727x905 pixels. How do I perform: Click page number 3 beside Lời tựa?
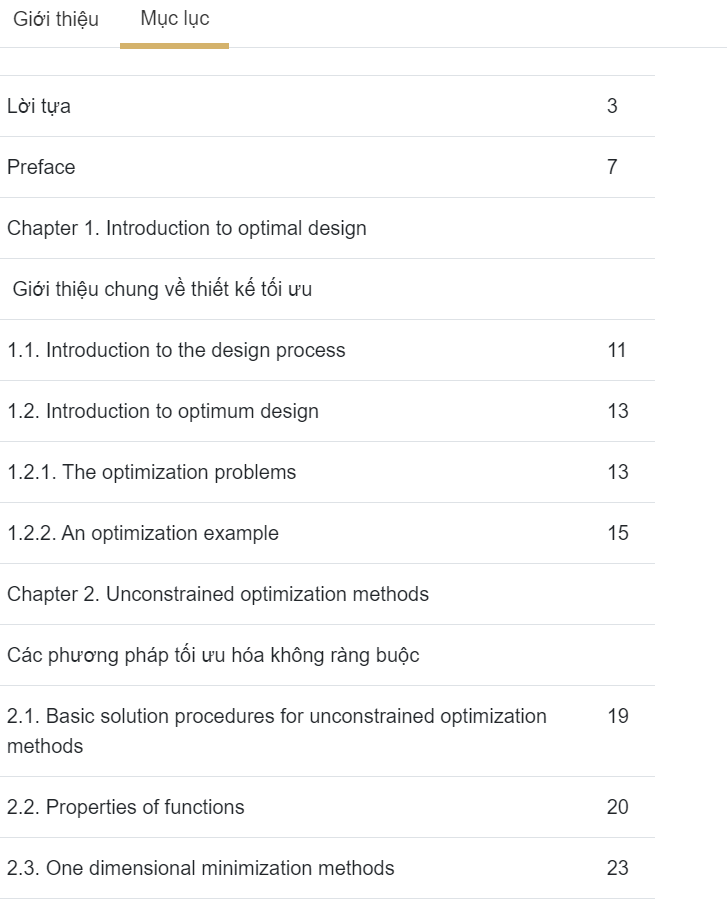(x=612, y=106)
